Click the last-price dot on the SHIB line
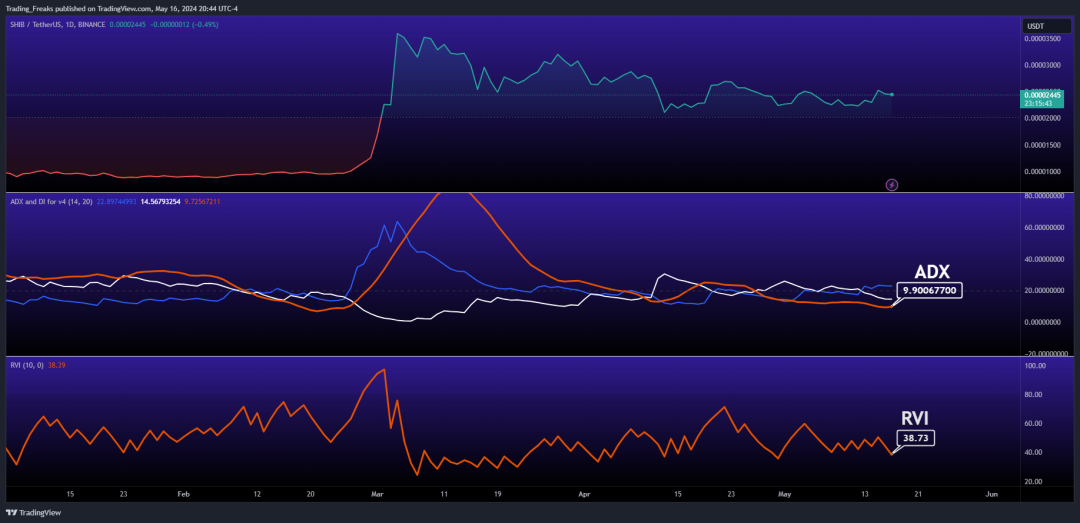This screenshot has height=523, width=1080. click(892, 94)
